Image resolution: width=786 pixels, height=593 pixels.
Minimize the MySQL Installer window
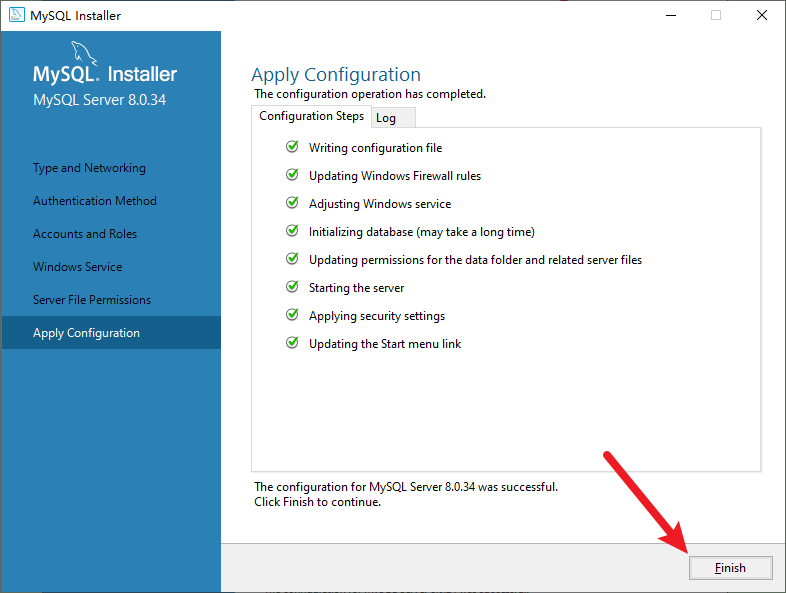pyautogui.click(x=671, y=16)
